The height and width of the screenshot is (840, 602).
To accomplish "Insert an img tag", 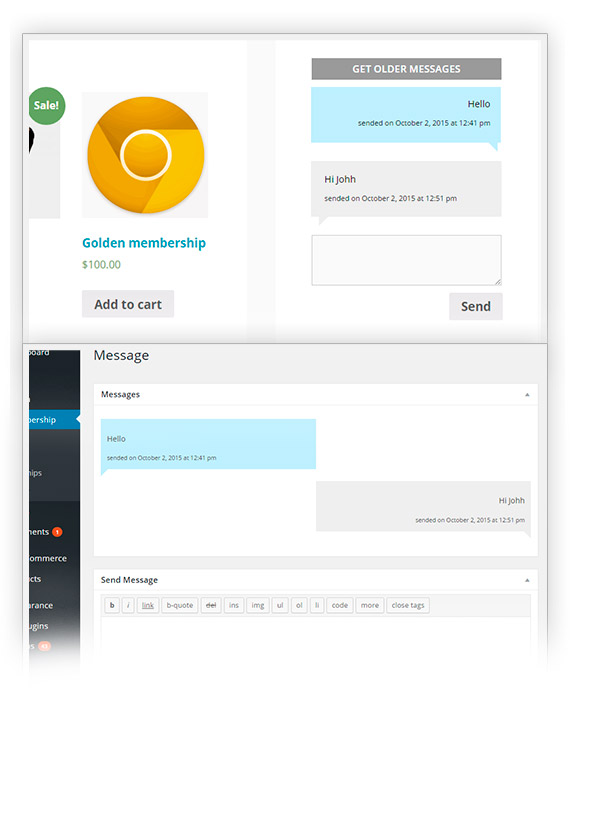I will 258,605.
